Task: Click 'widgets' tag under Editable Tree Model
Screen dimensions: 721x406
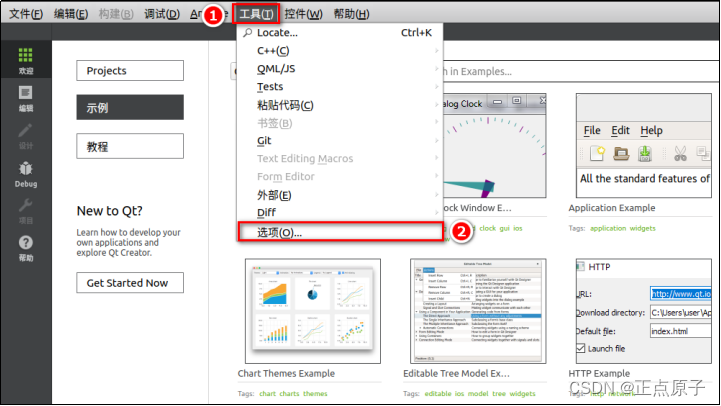Action: [x=522, y=394]
